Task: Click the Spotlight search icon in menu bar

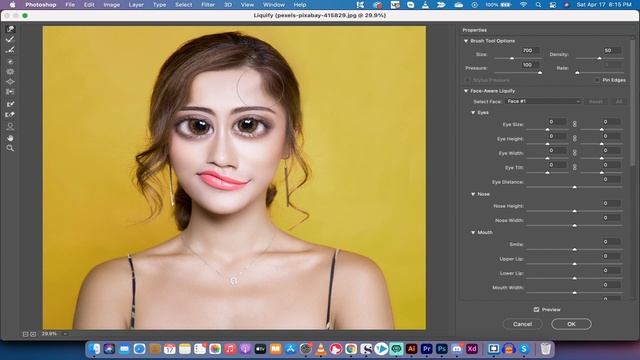Action: click(x=538, y=5)
